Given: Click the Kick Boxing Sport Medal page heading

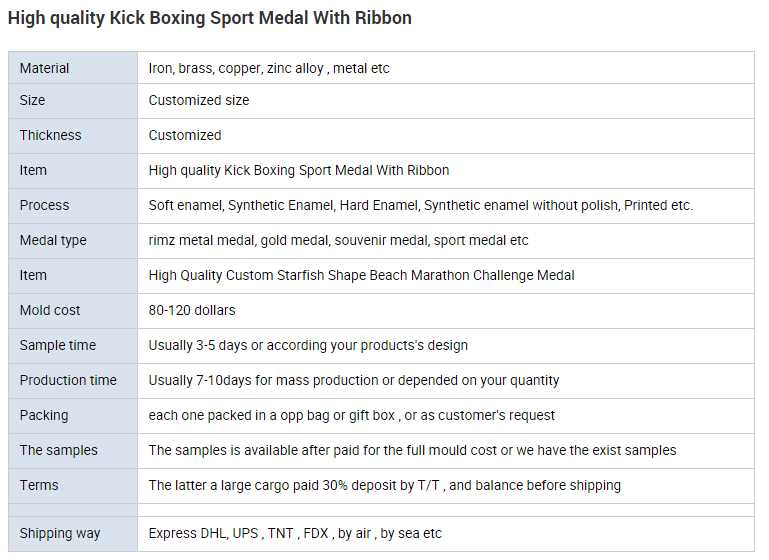Looking at the screenshot, I should pos(210,18).
